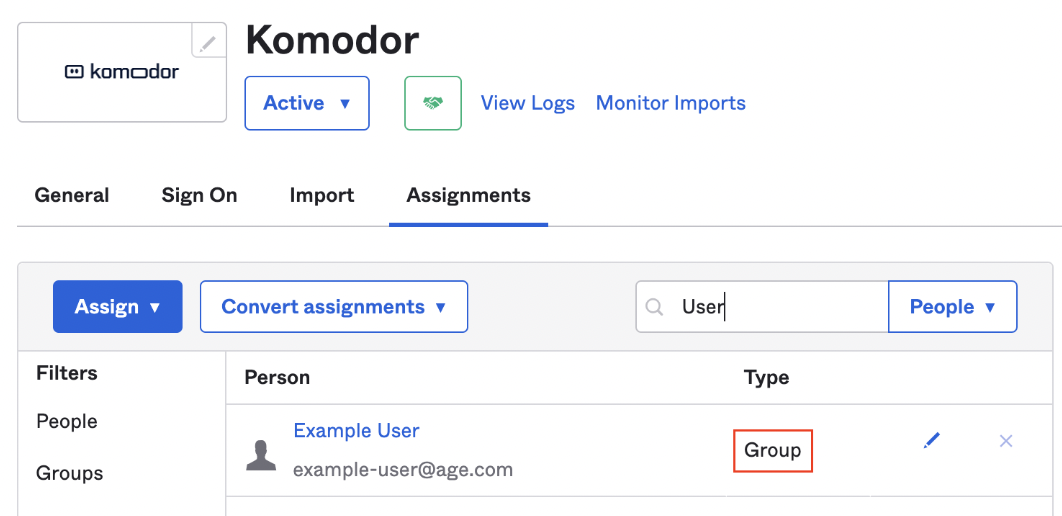Open the Import tab
1062x516 pixels.
click(322, 196)
